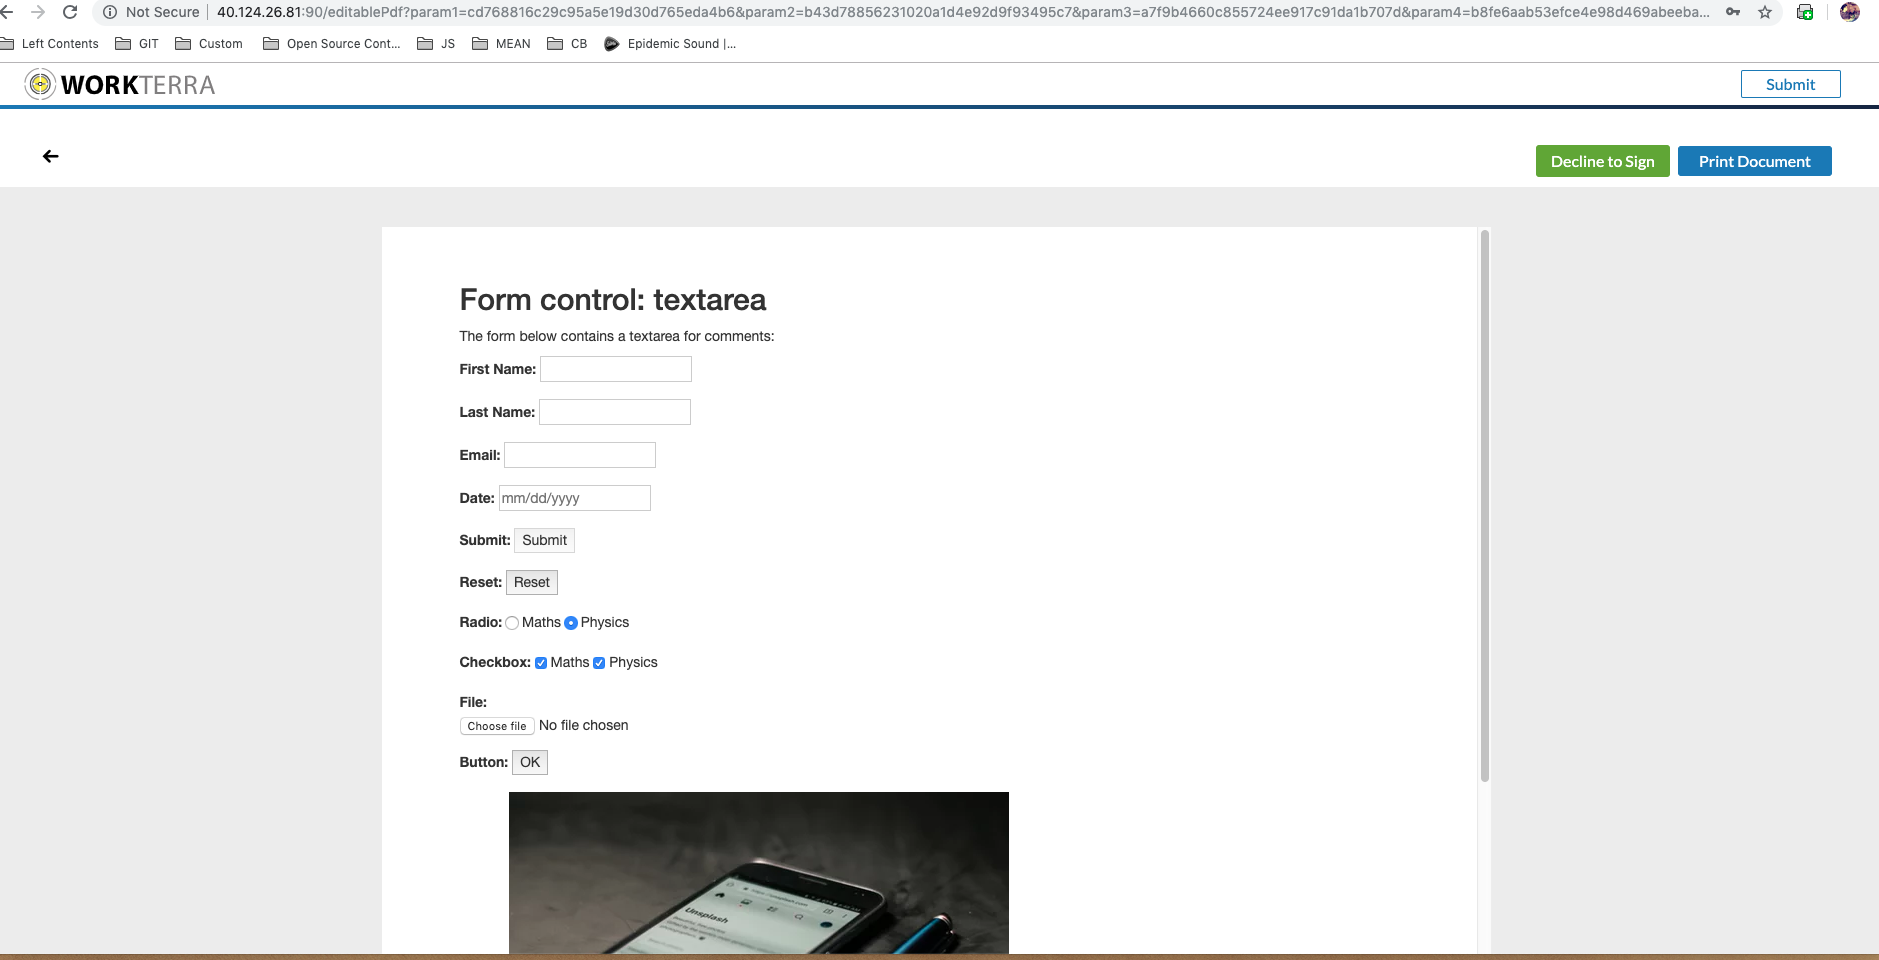Expand the MEAN bookmarks folder

501,44
